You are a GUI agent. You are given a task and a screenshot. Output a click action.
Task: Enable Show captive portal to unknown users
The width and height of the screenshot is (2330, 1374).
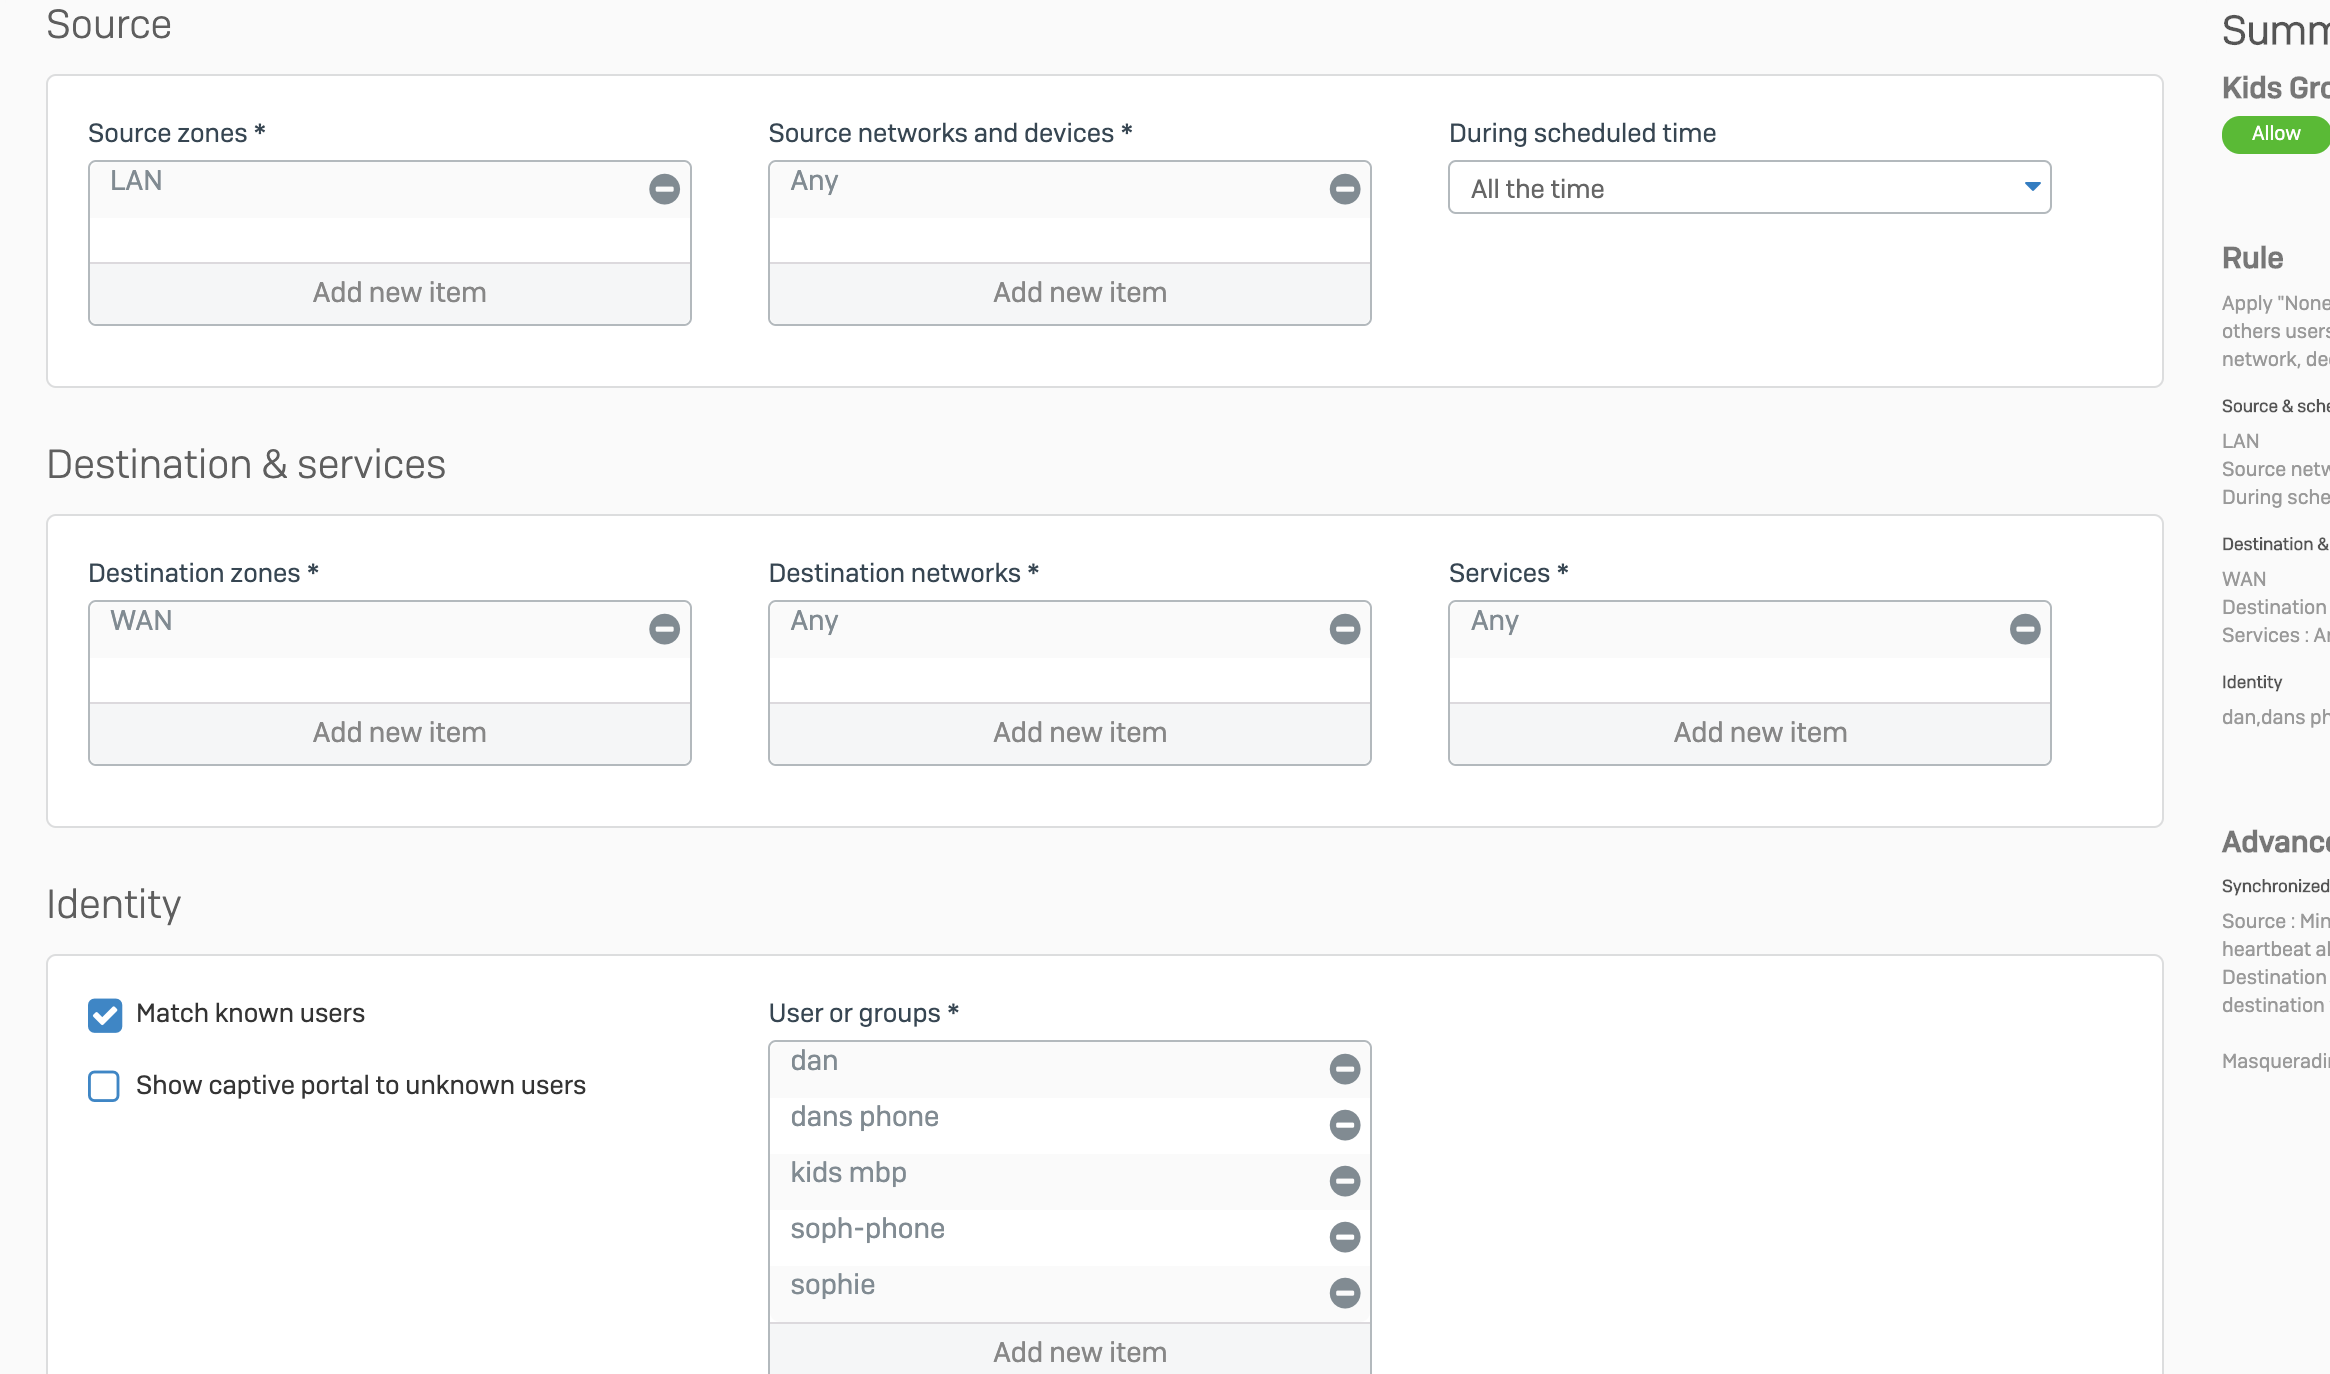pos(104,1086)
